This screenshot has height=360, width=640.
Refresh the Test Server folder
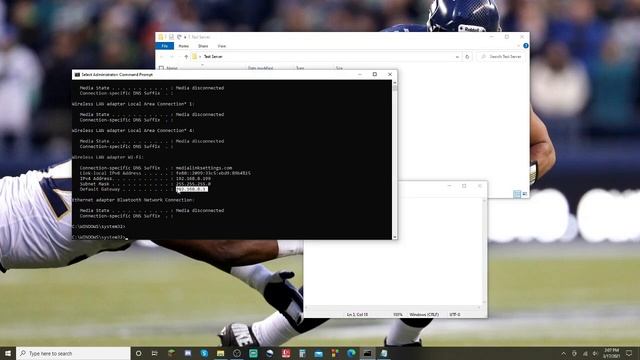coord(467,57)
